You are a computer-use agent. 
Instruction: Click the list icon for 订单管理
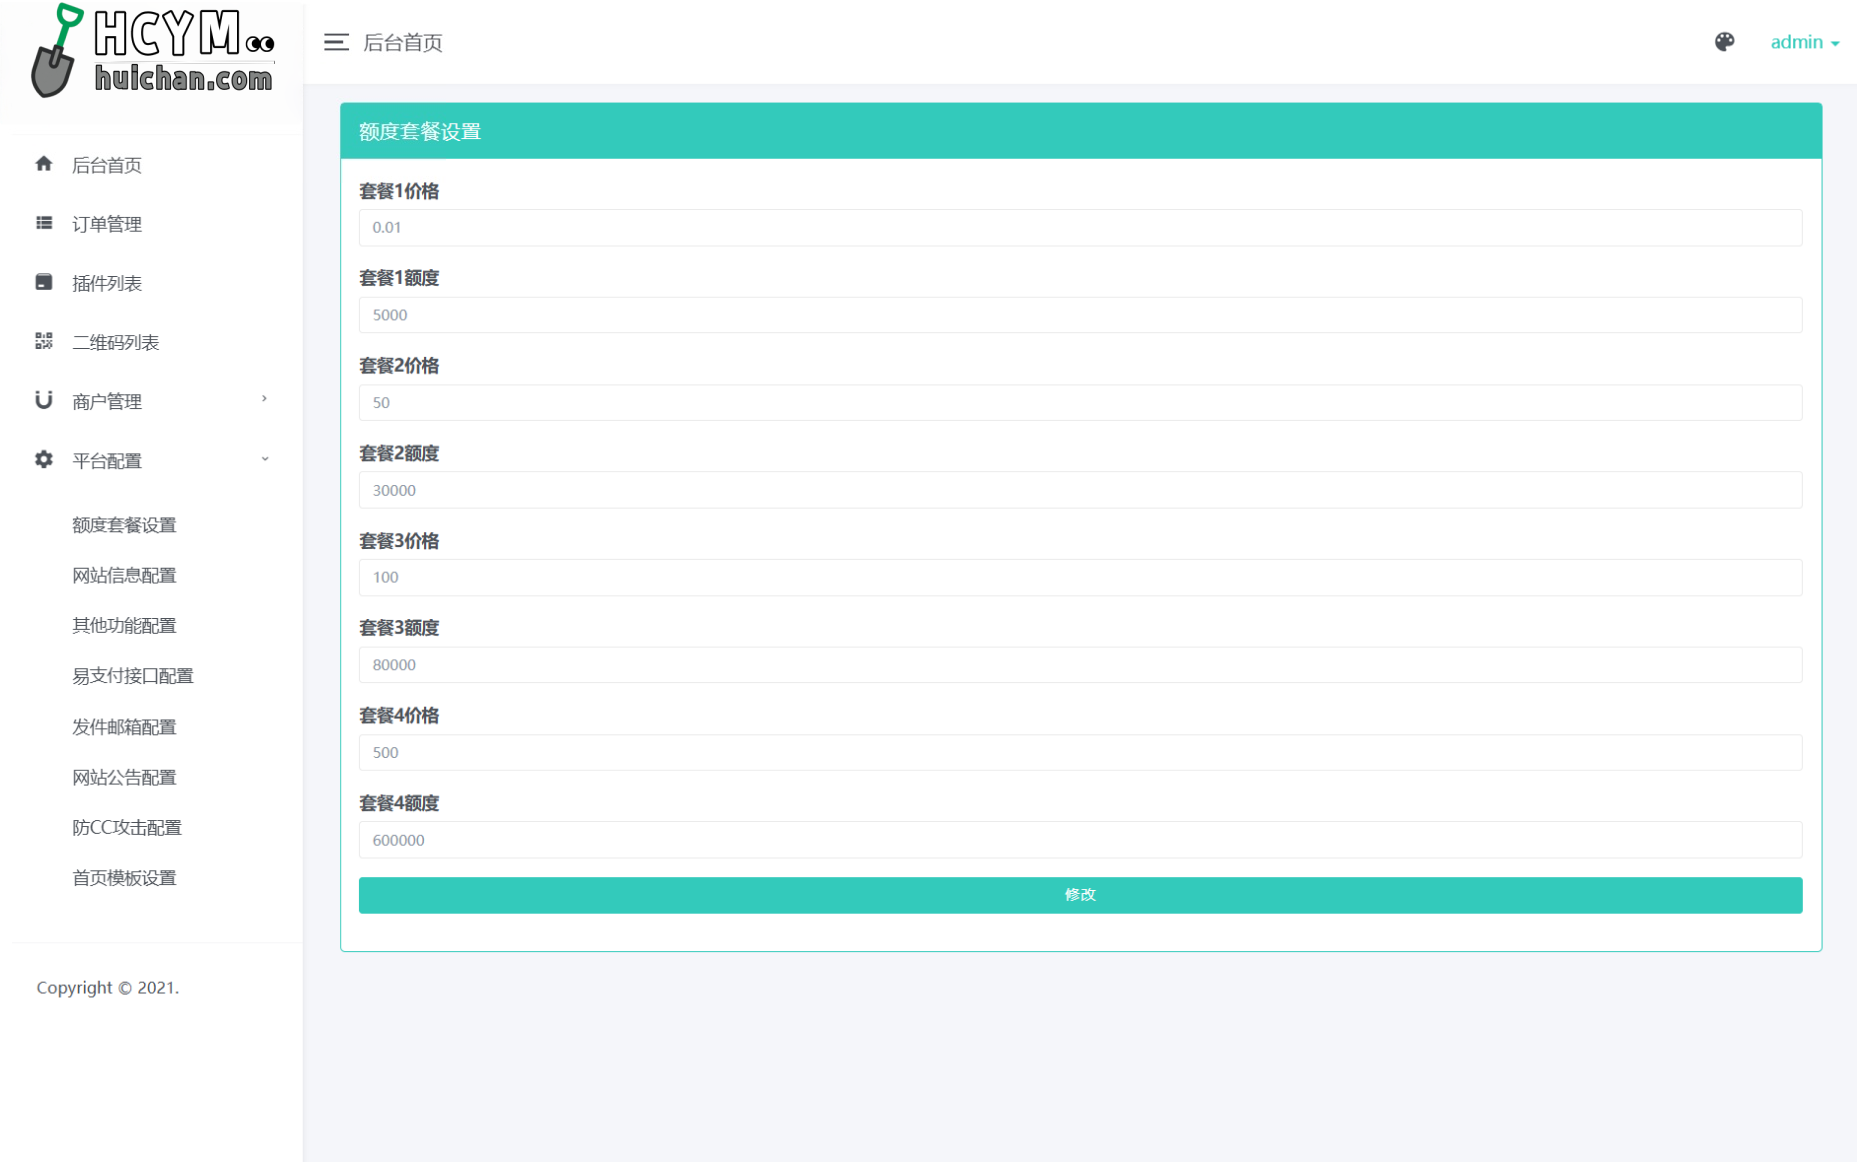[x=44, y=223]
